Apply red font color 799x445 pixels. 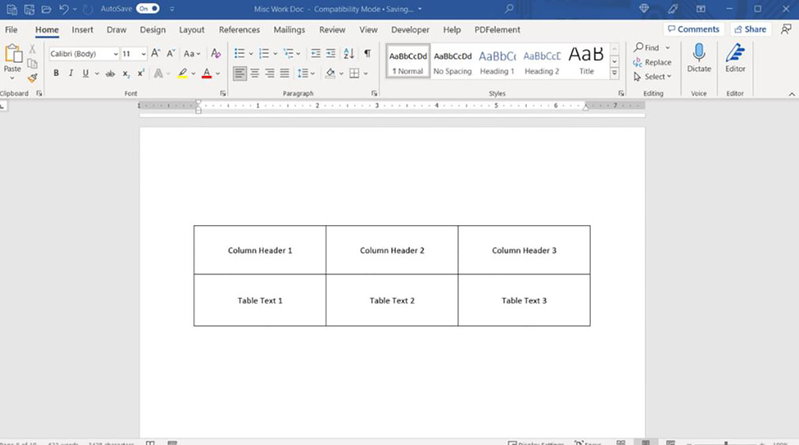[x=206, y=73]
